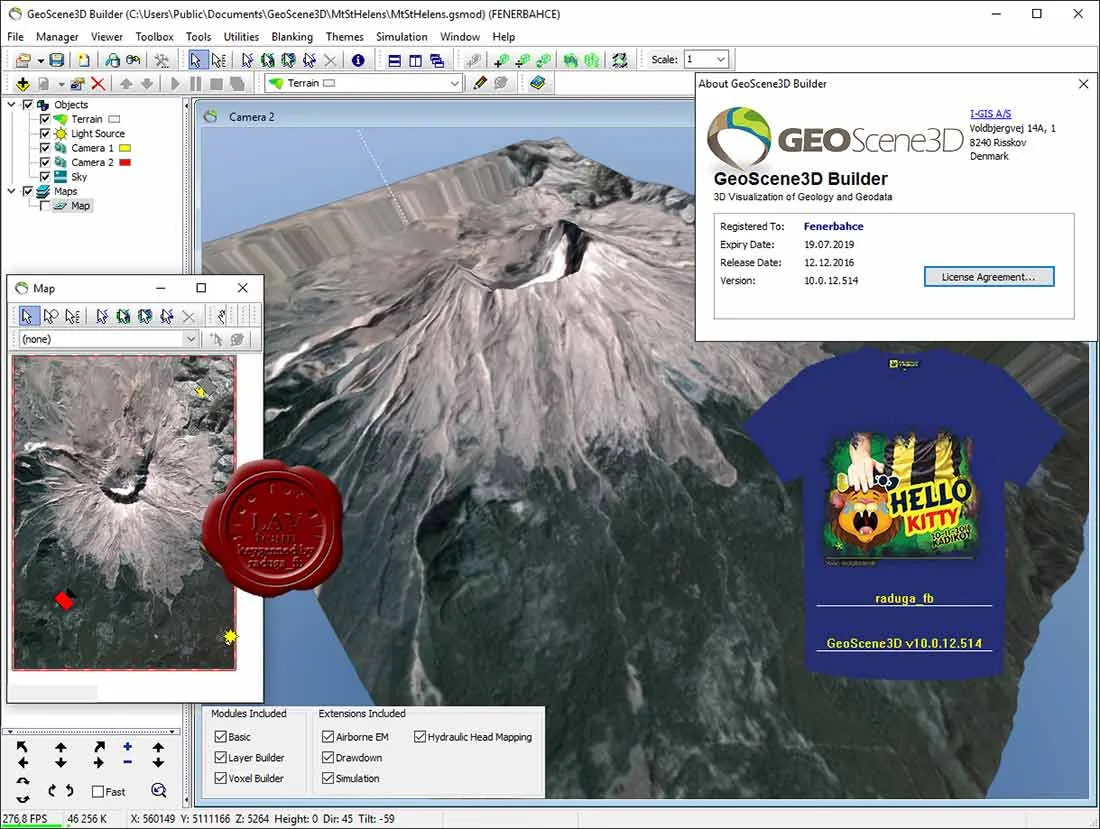Open the Simulation menu
Screen dimensions: 1100x829
point(401,36)
